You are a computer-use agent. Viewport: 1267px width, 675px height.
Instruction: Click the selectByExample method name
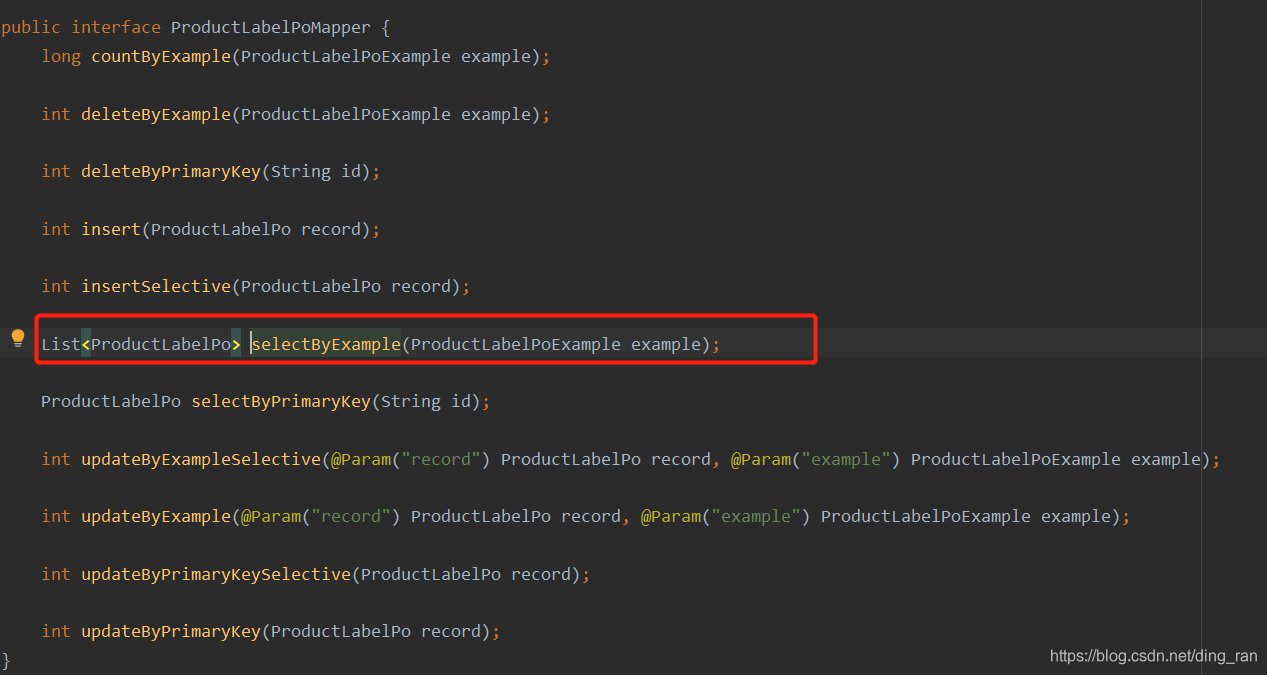coord(326,344)
